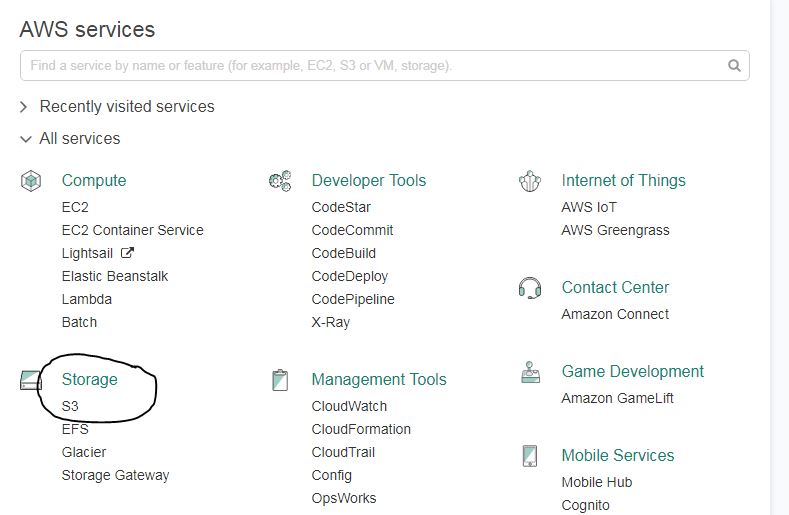Image resolution: width=789 pixels, height=515 pixels.
Task: Click the Developer Tools gears icon
Action: [x=280, y=181]
